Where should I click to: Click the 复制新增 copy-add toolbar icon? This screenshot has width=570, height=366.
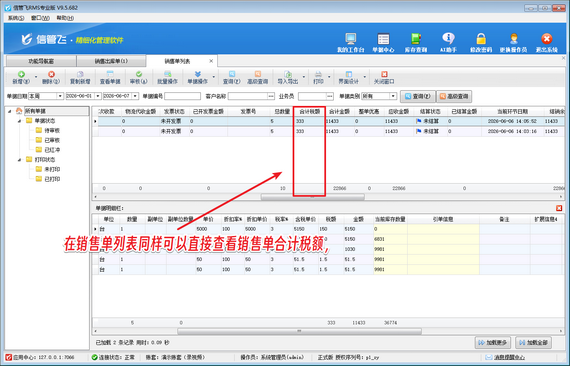pyautogui.click(x=80, y=75)
